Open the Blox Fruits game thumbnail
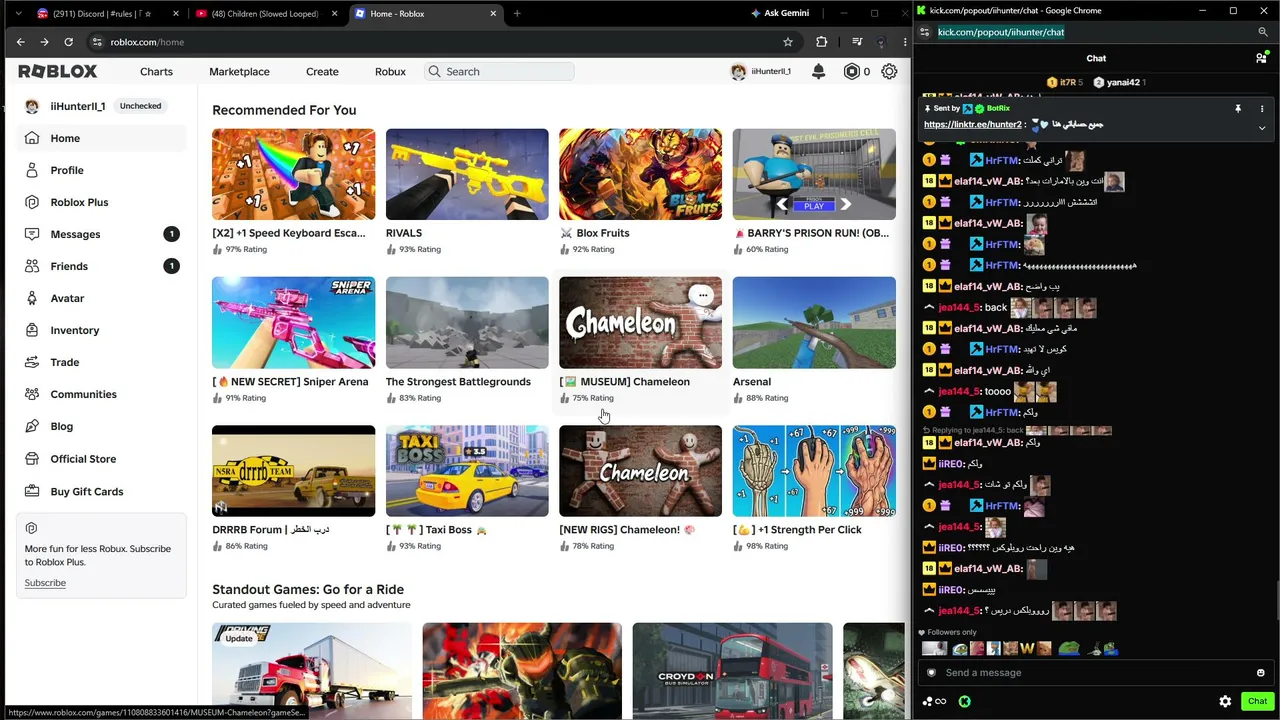 [640, 174]
